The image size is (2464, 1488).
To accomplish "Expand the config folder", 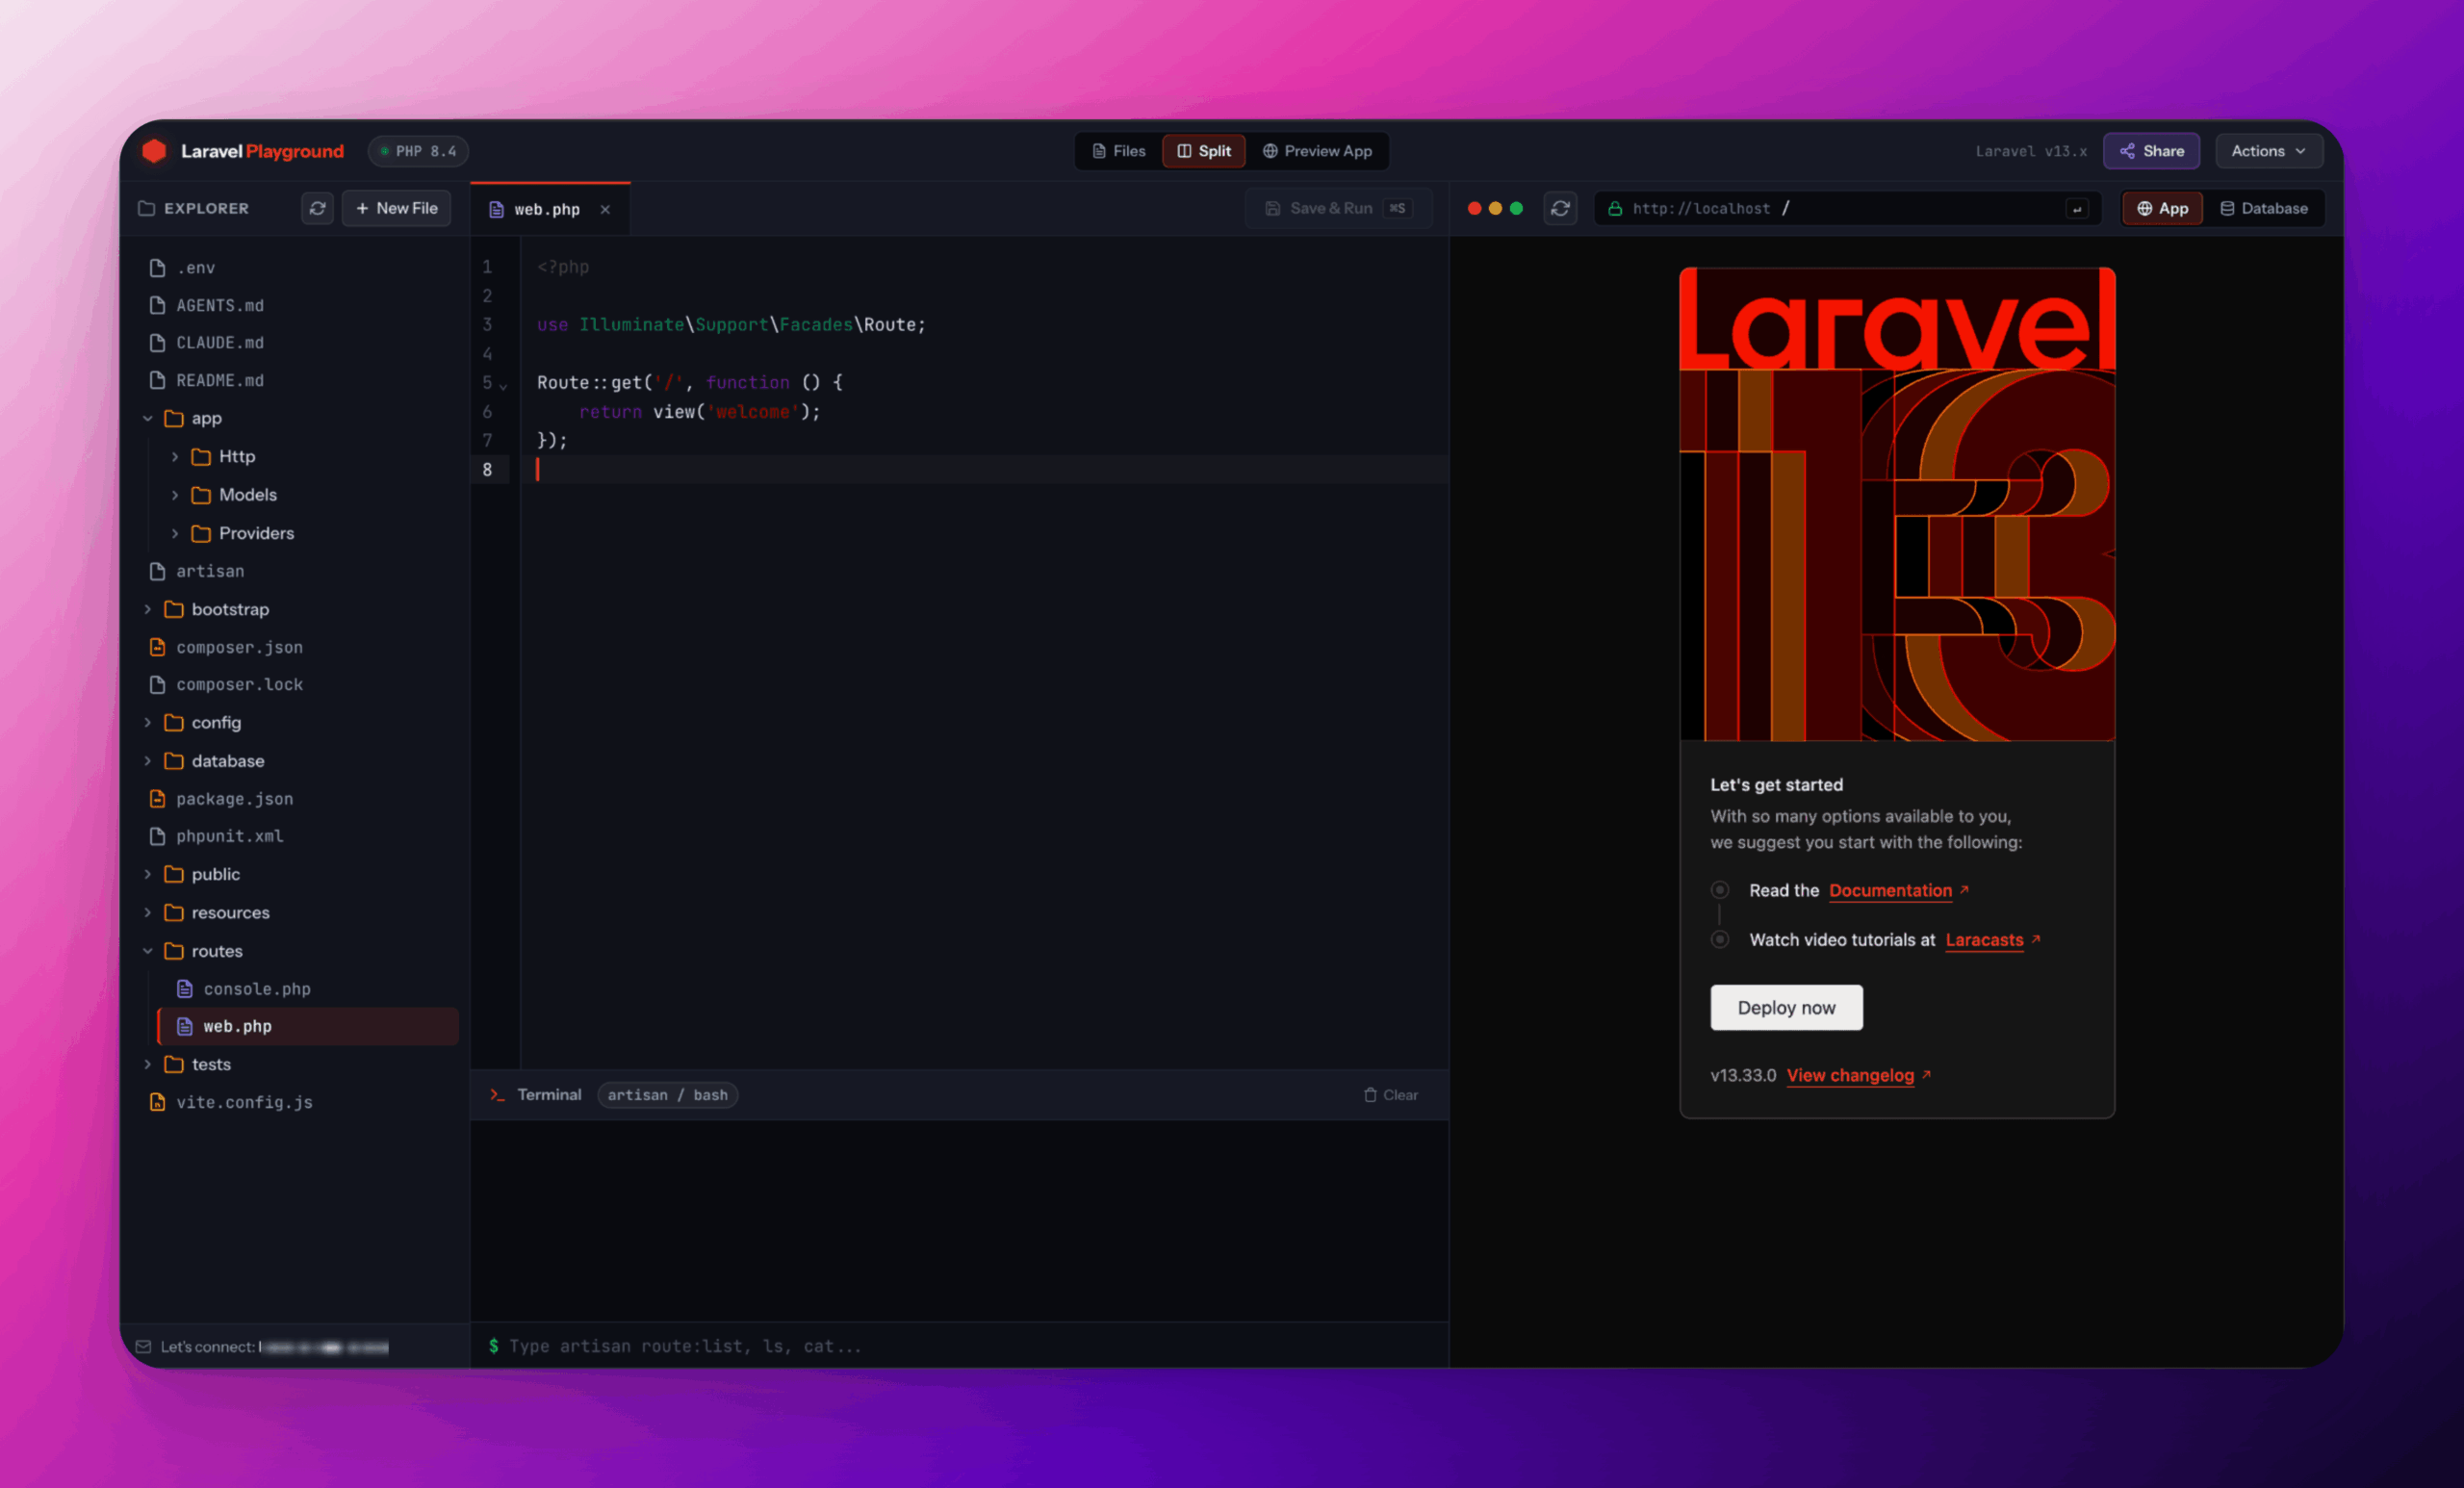I will [x=147, y=722].
